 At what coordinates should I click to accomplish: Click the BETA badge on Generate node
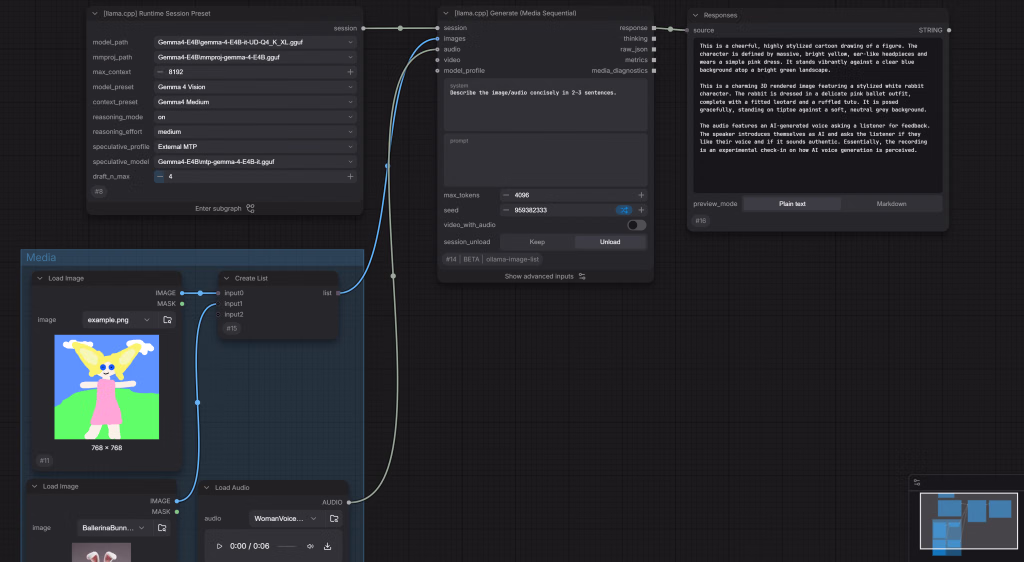(x=471, y=260)
